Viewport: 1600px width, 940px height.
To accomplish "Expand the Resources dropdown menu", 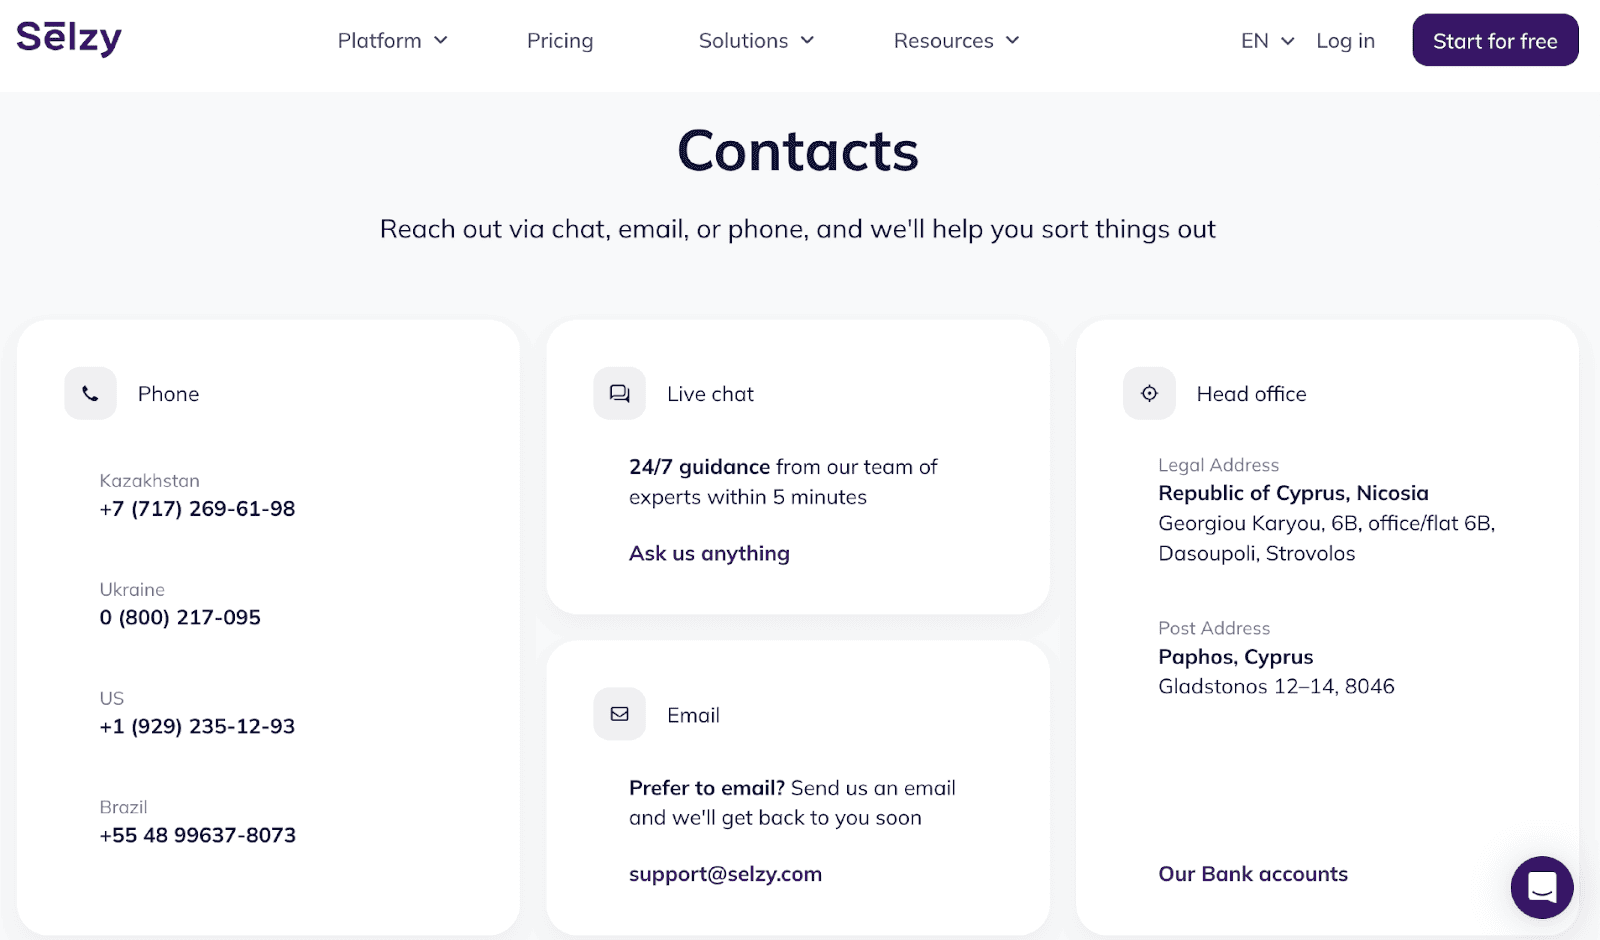I will 957,41.
